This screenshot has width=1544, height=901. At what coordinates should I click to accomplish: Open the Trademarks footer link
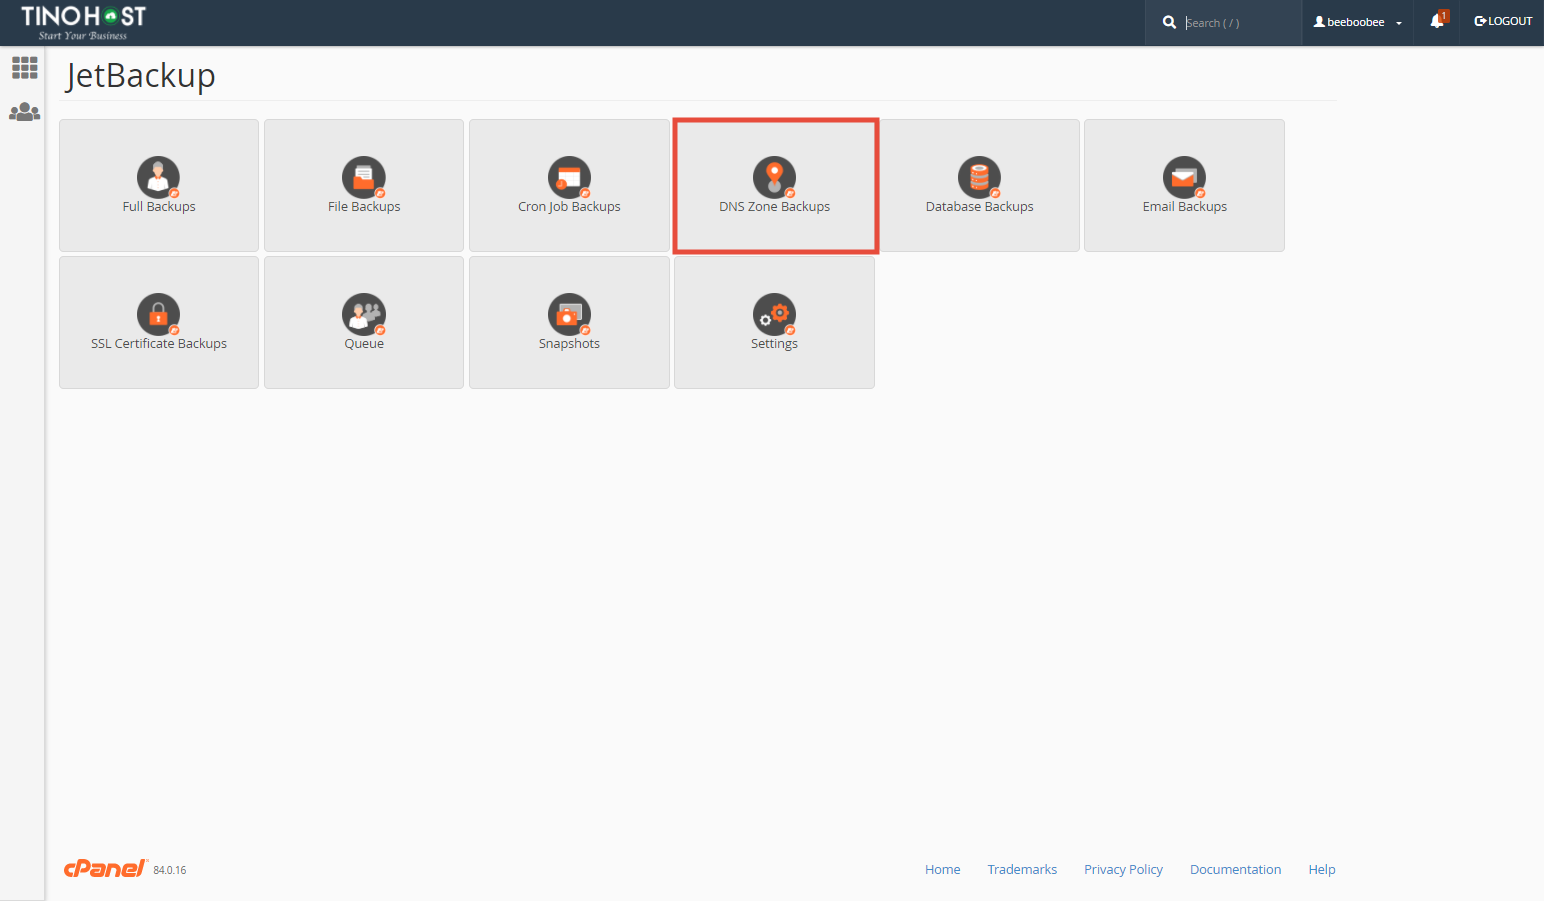click(x=1022, y=869)
